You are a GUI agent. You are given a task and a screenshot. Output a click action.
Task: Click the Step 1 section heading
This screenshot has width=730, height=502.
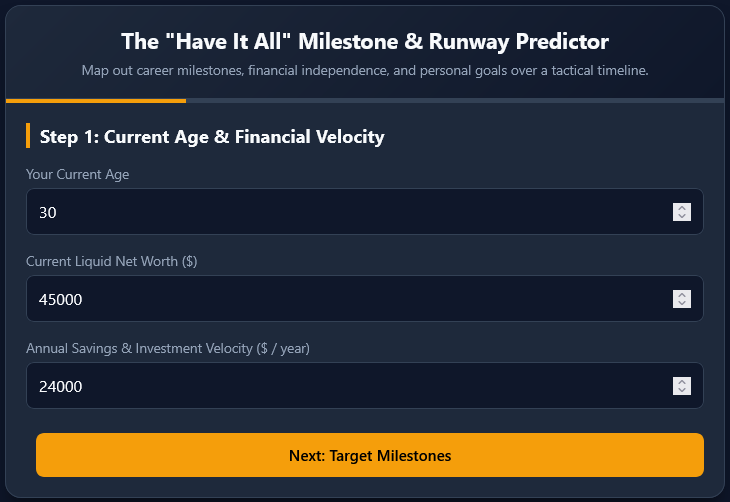point(212,137)
